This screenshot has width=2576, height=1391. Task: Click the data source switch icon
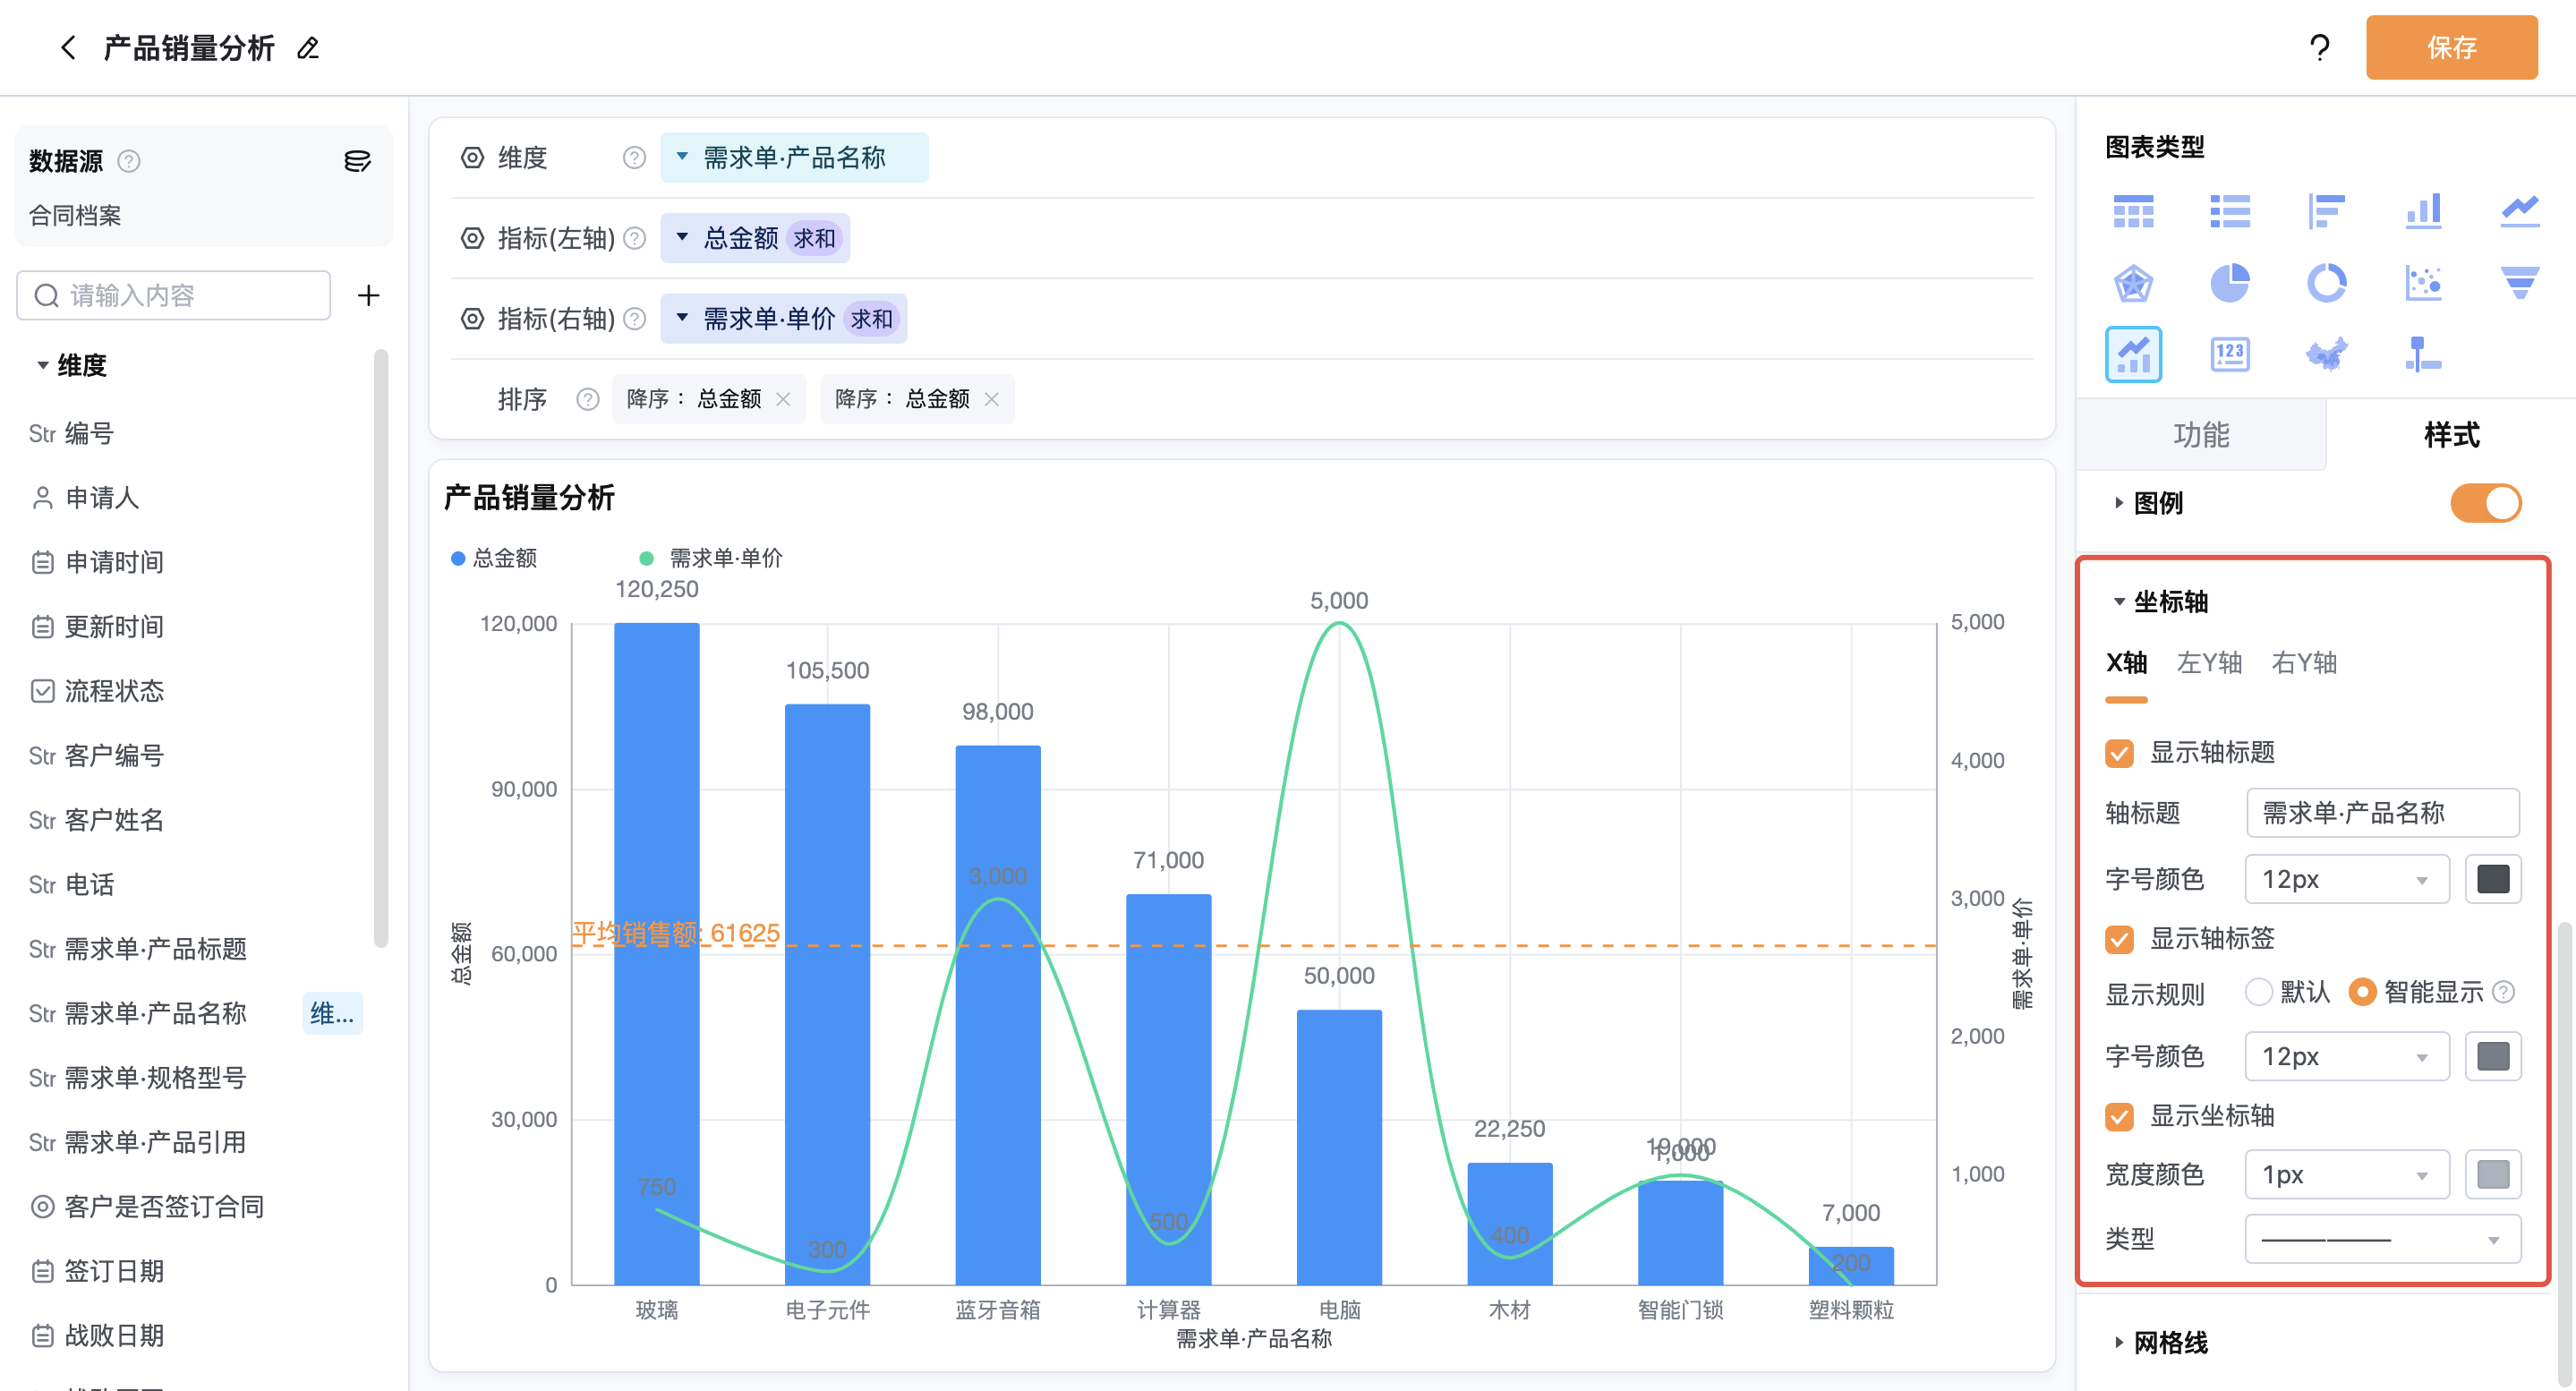(x=357, y=161)
